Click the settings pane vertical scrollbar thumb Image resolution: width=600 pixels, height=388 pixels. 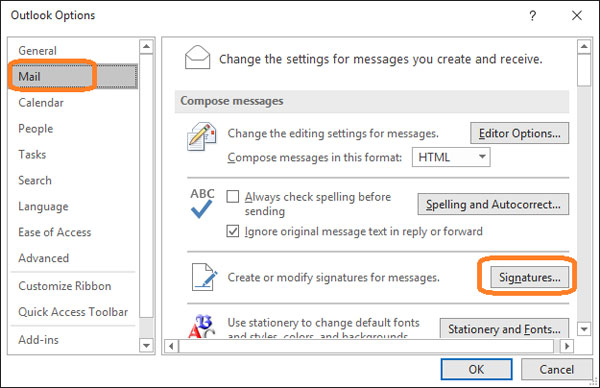[x=584, y=70]
